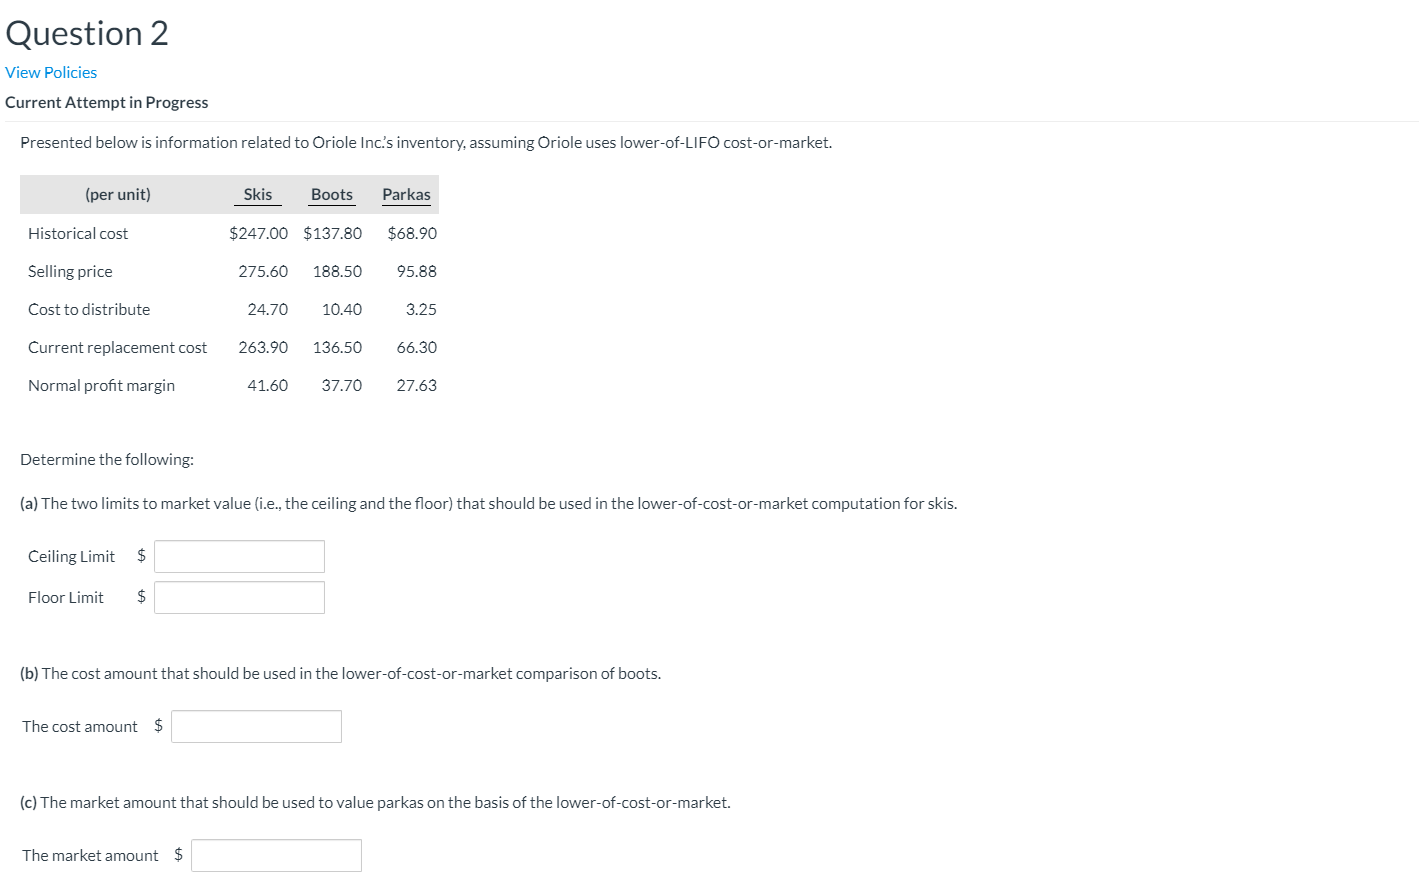
Task: Click the market amount input field for parkas
Action: coord(276,855)
